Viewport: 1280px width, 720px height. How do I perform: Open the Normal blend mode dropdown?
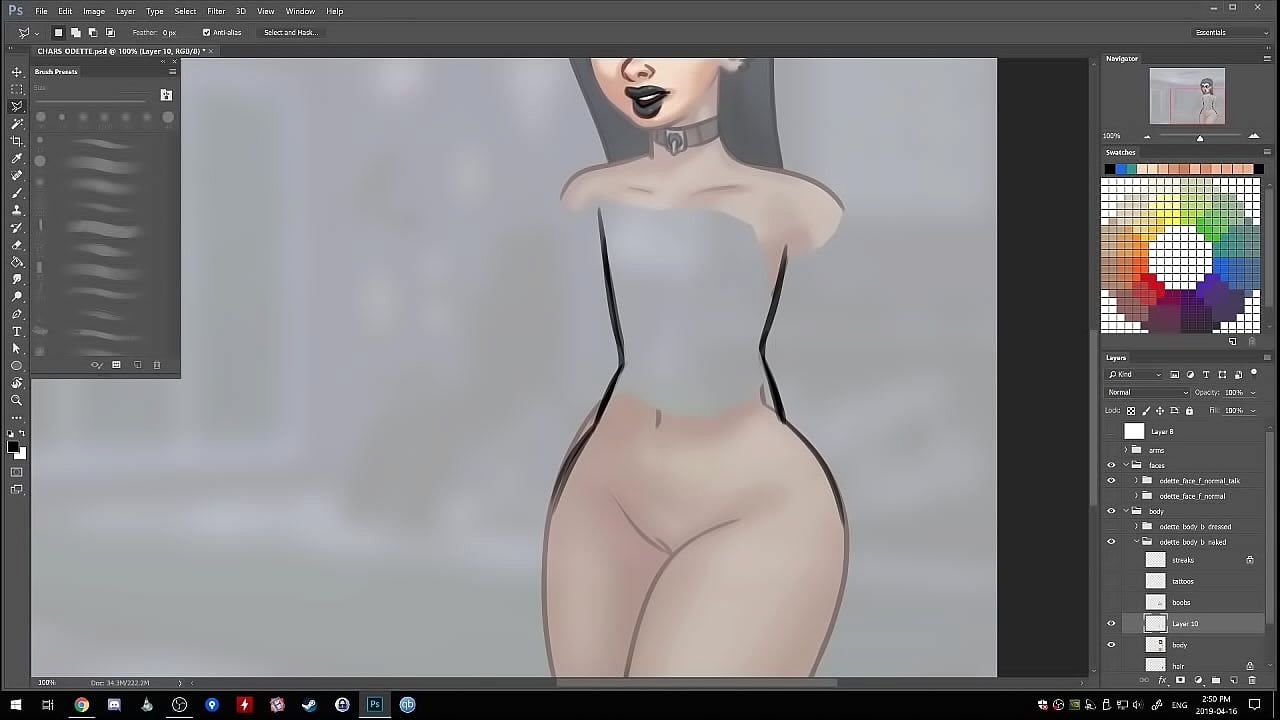point(1147,393)
